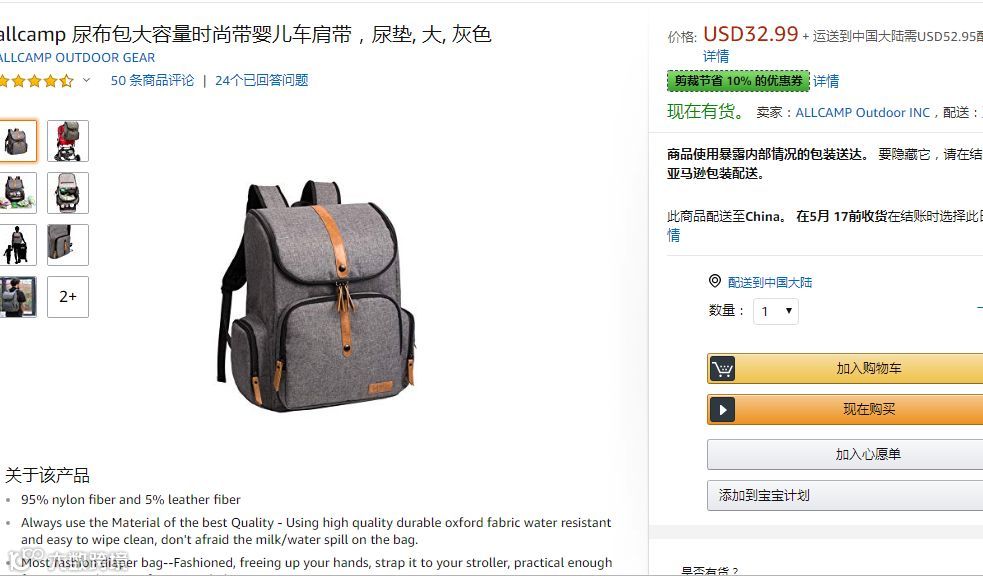Click the location pin icon beside 配送到中国大陆
The height and width of the screenshot is (579, 983).
tap(715, 281)
